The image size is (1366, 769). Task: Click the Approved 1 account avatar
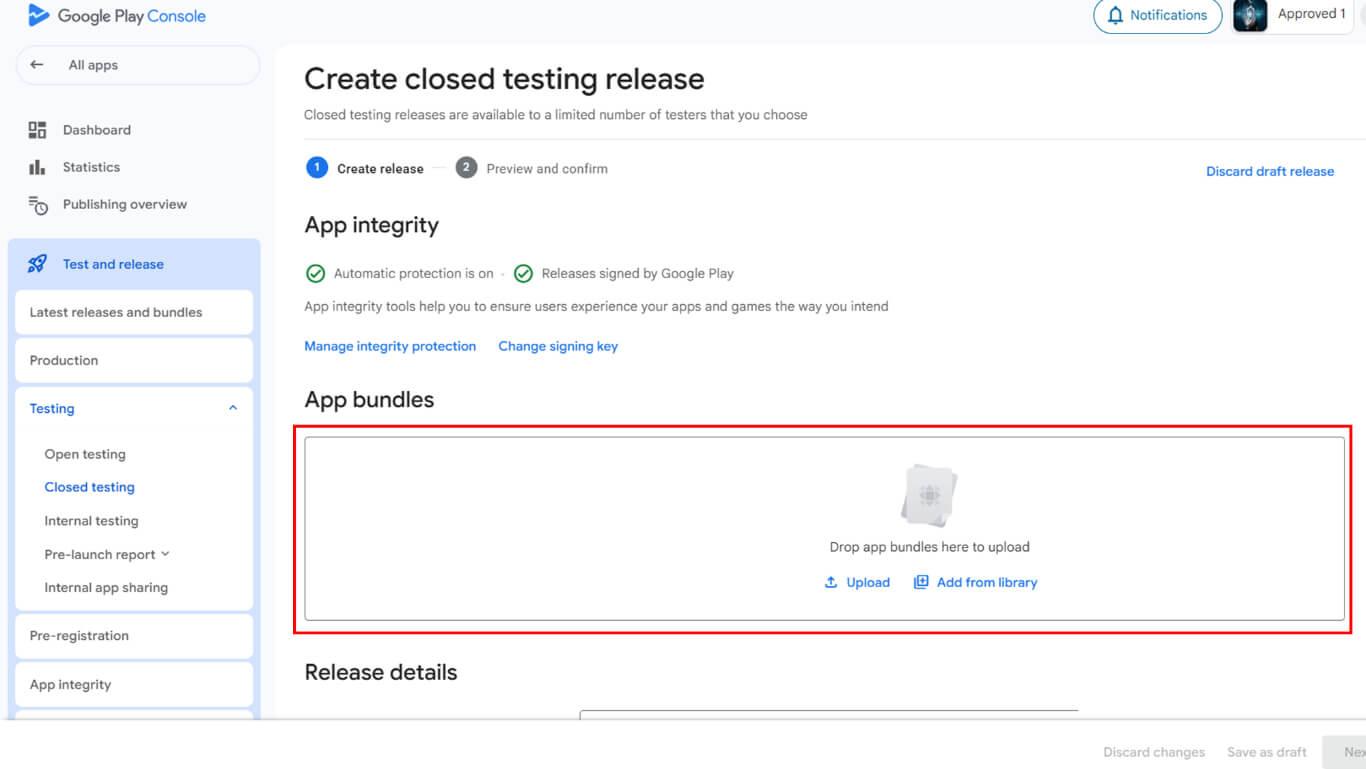[x=1250, y=16]
